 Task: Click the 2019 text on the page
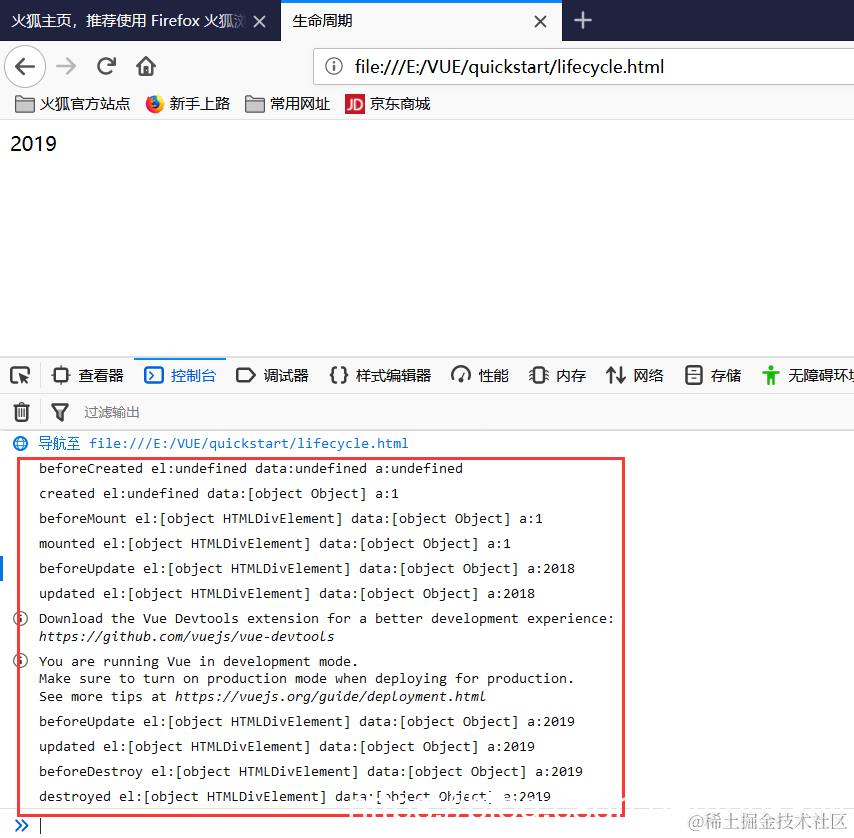coord(33,144)
